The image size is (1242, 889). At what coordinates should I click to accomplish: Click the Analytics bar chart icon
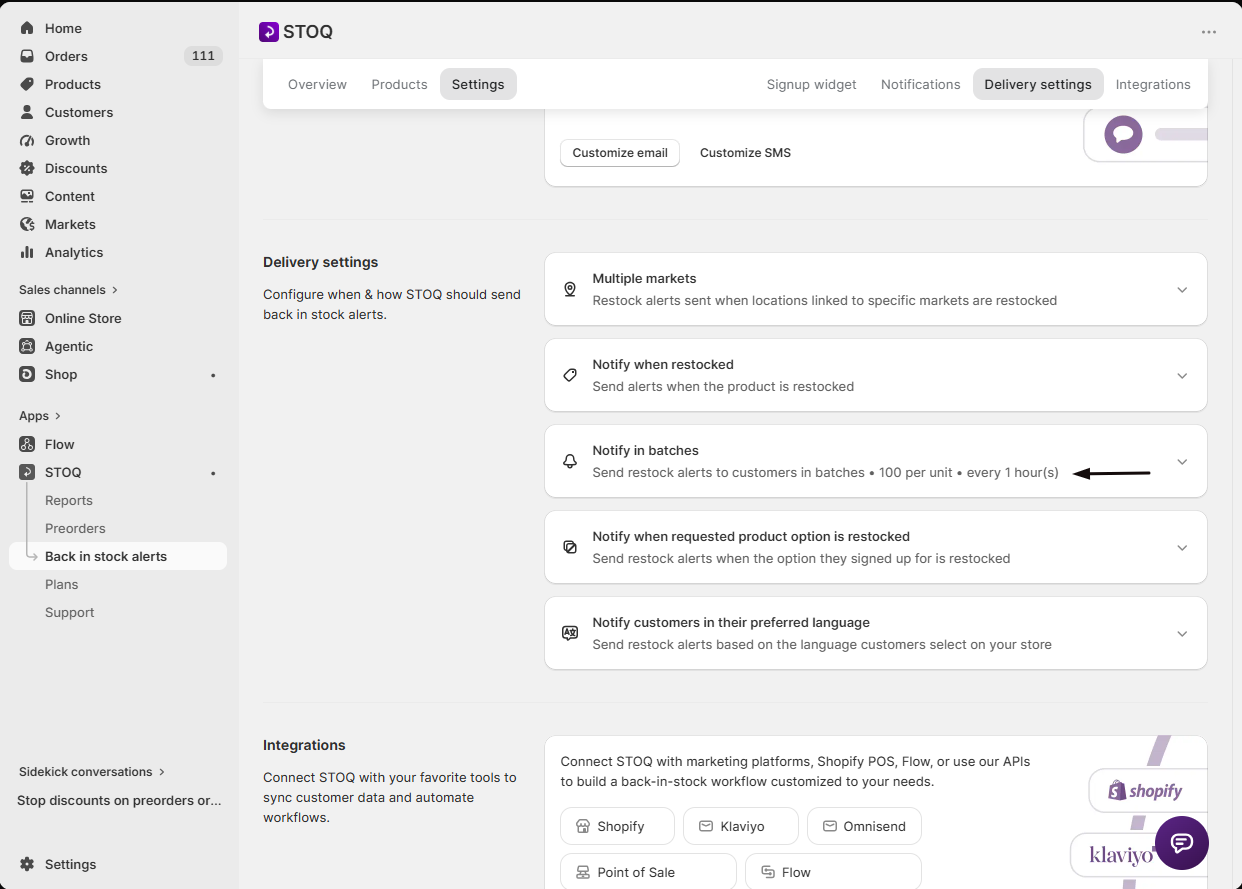tap(27, 252)
